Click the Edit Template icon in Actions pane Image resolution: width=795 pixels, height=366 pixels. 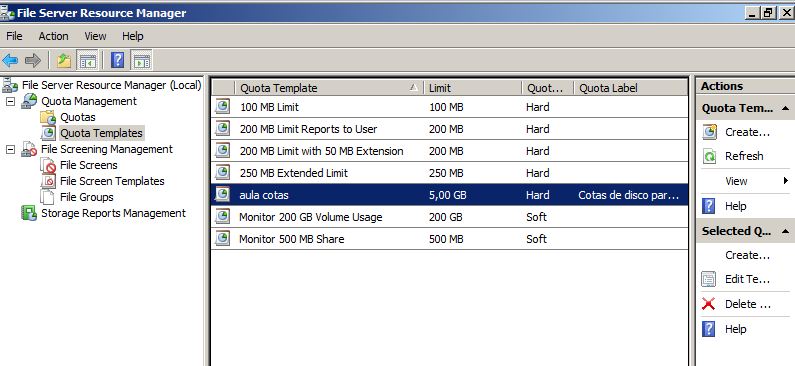[709, 279]
